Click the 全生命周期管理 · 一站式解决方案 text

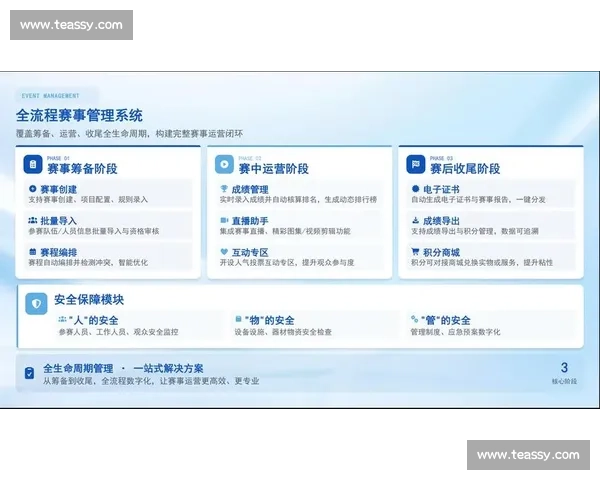123,369
